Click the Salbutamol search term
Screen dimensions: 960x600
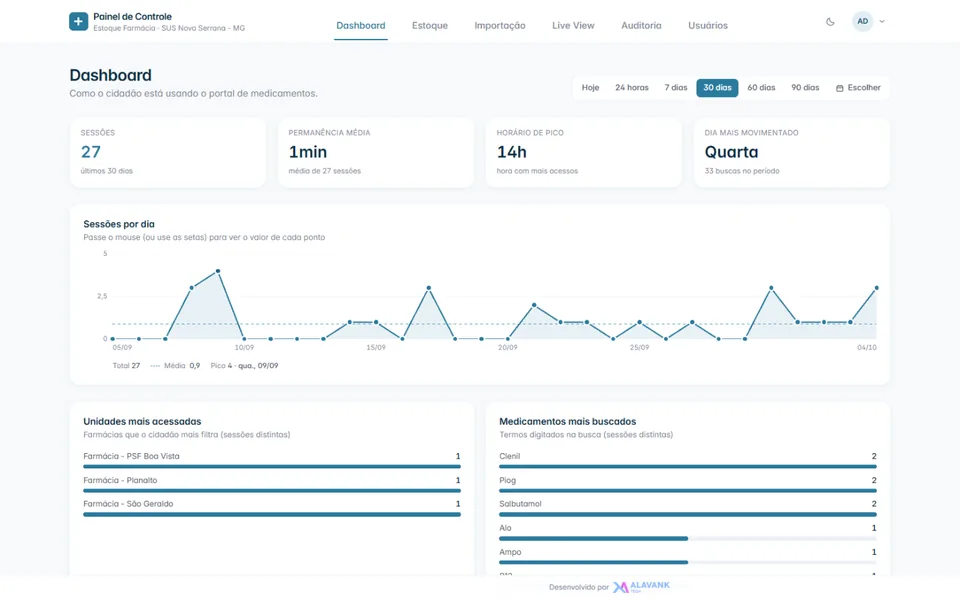coord(520,504)
